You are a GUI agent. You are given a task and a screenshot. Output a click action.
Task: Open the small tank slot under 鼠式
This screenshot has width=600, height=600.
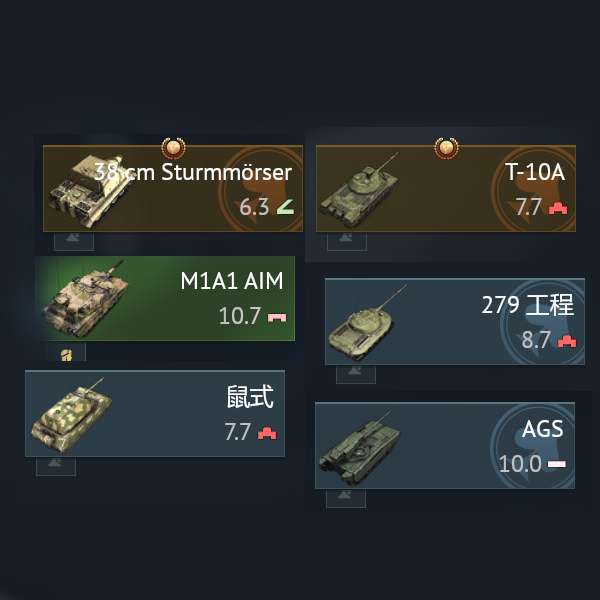pyautogui.click(x=56, y=466)
